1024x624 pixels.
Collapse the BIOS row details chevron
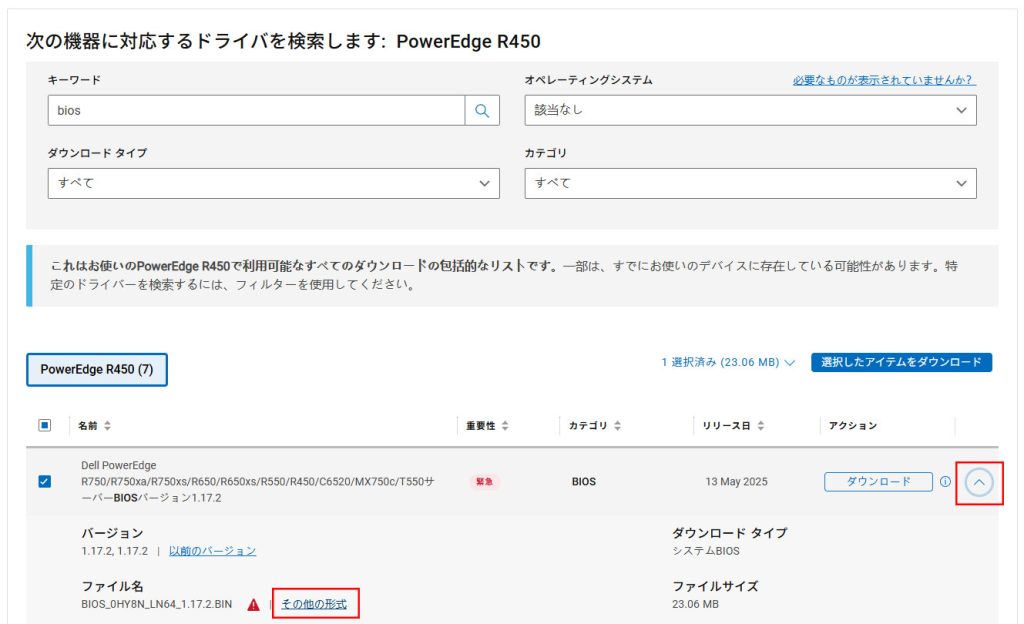979,482
